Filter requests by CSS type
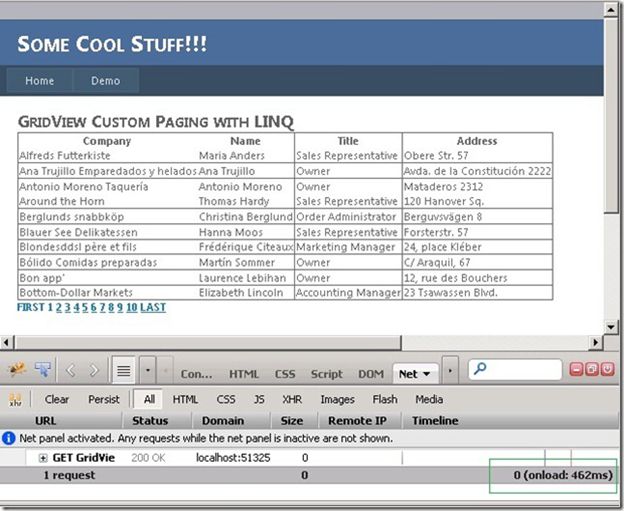This screenshot has height=511, width=624. [226, 399]
